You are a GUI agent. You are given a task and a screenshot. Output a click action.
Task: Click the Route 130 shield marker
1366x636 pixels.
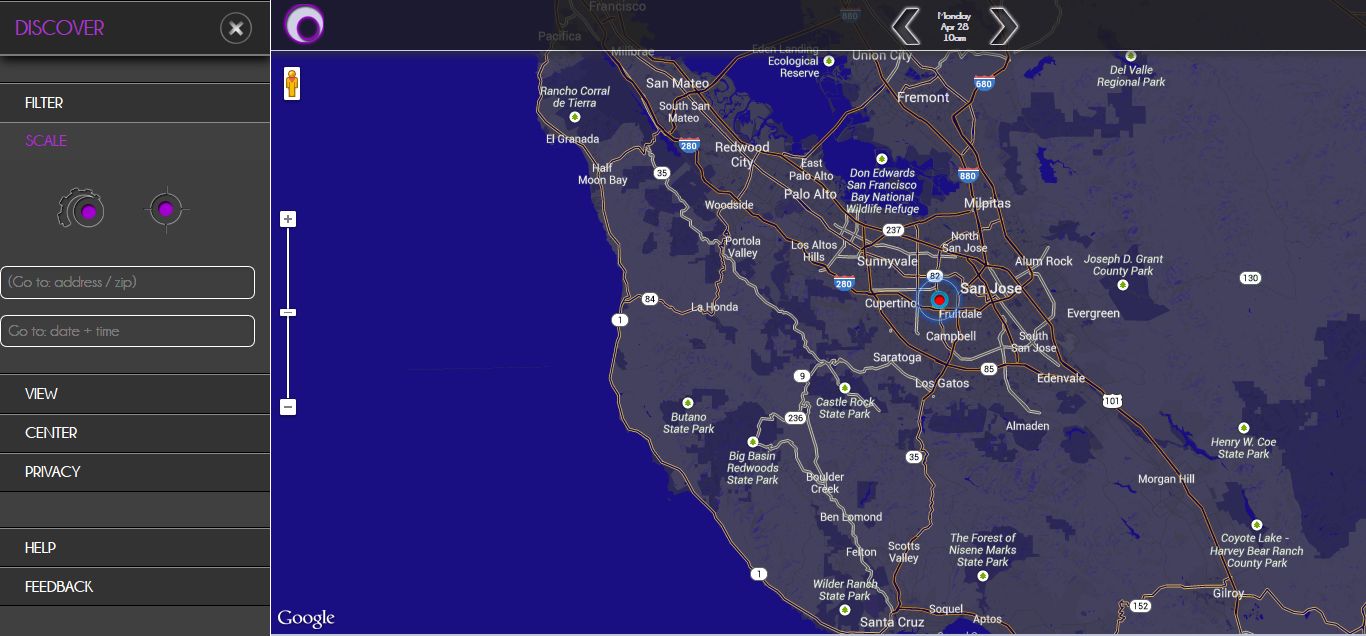click(x=1249, y=277)
